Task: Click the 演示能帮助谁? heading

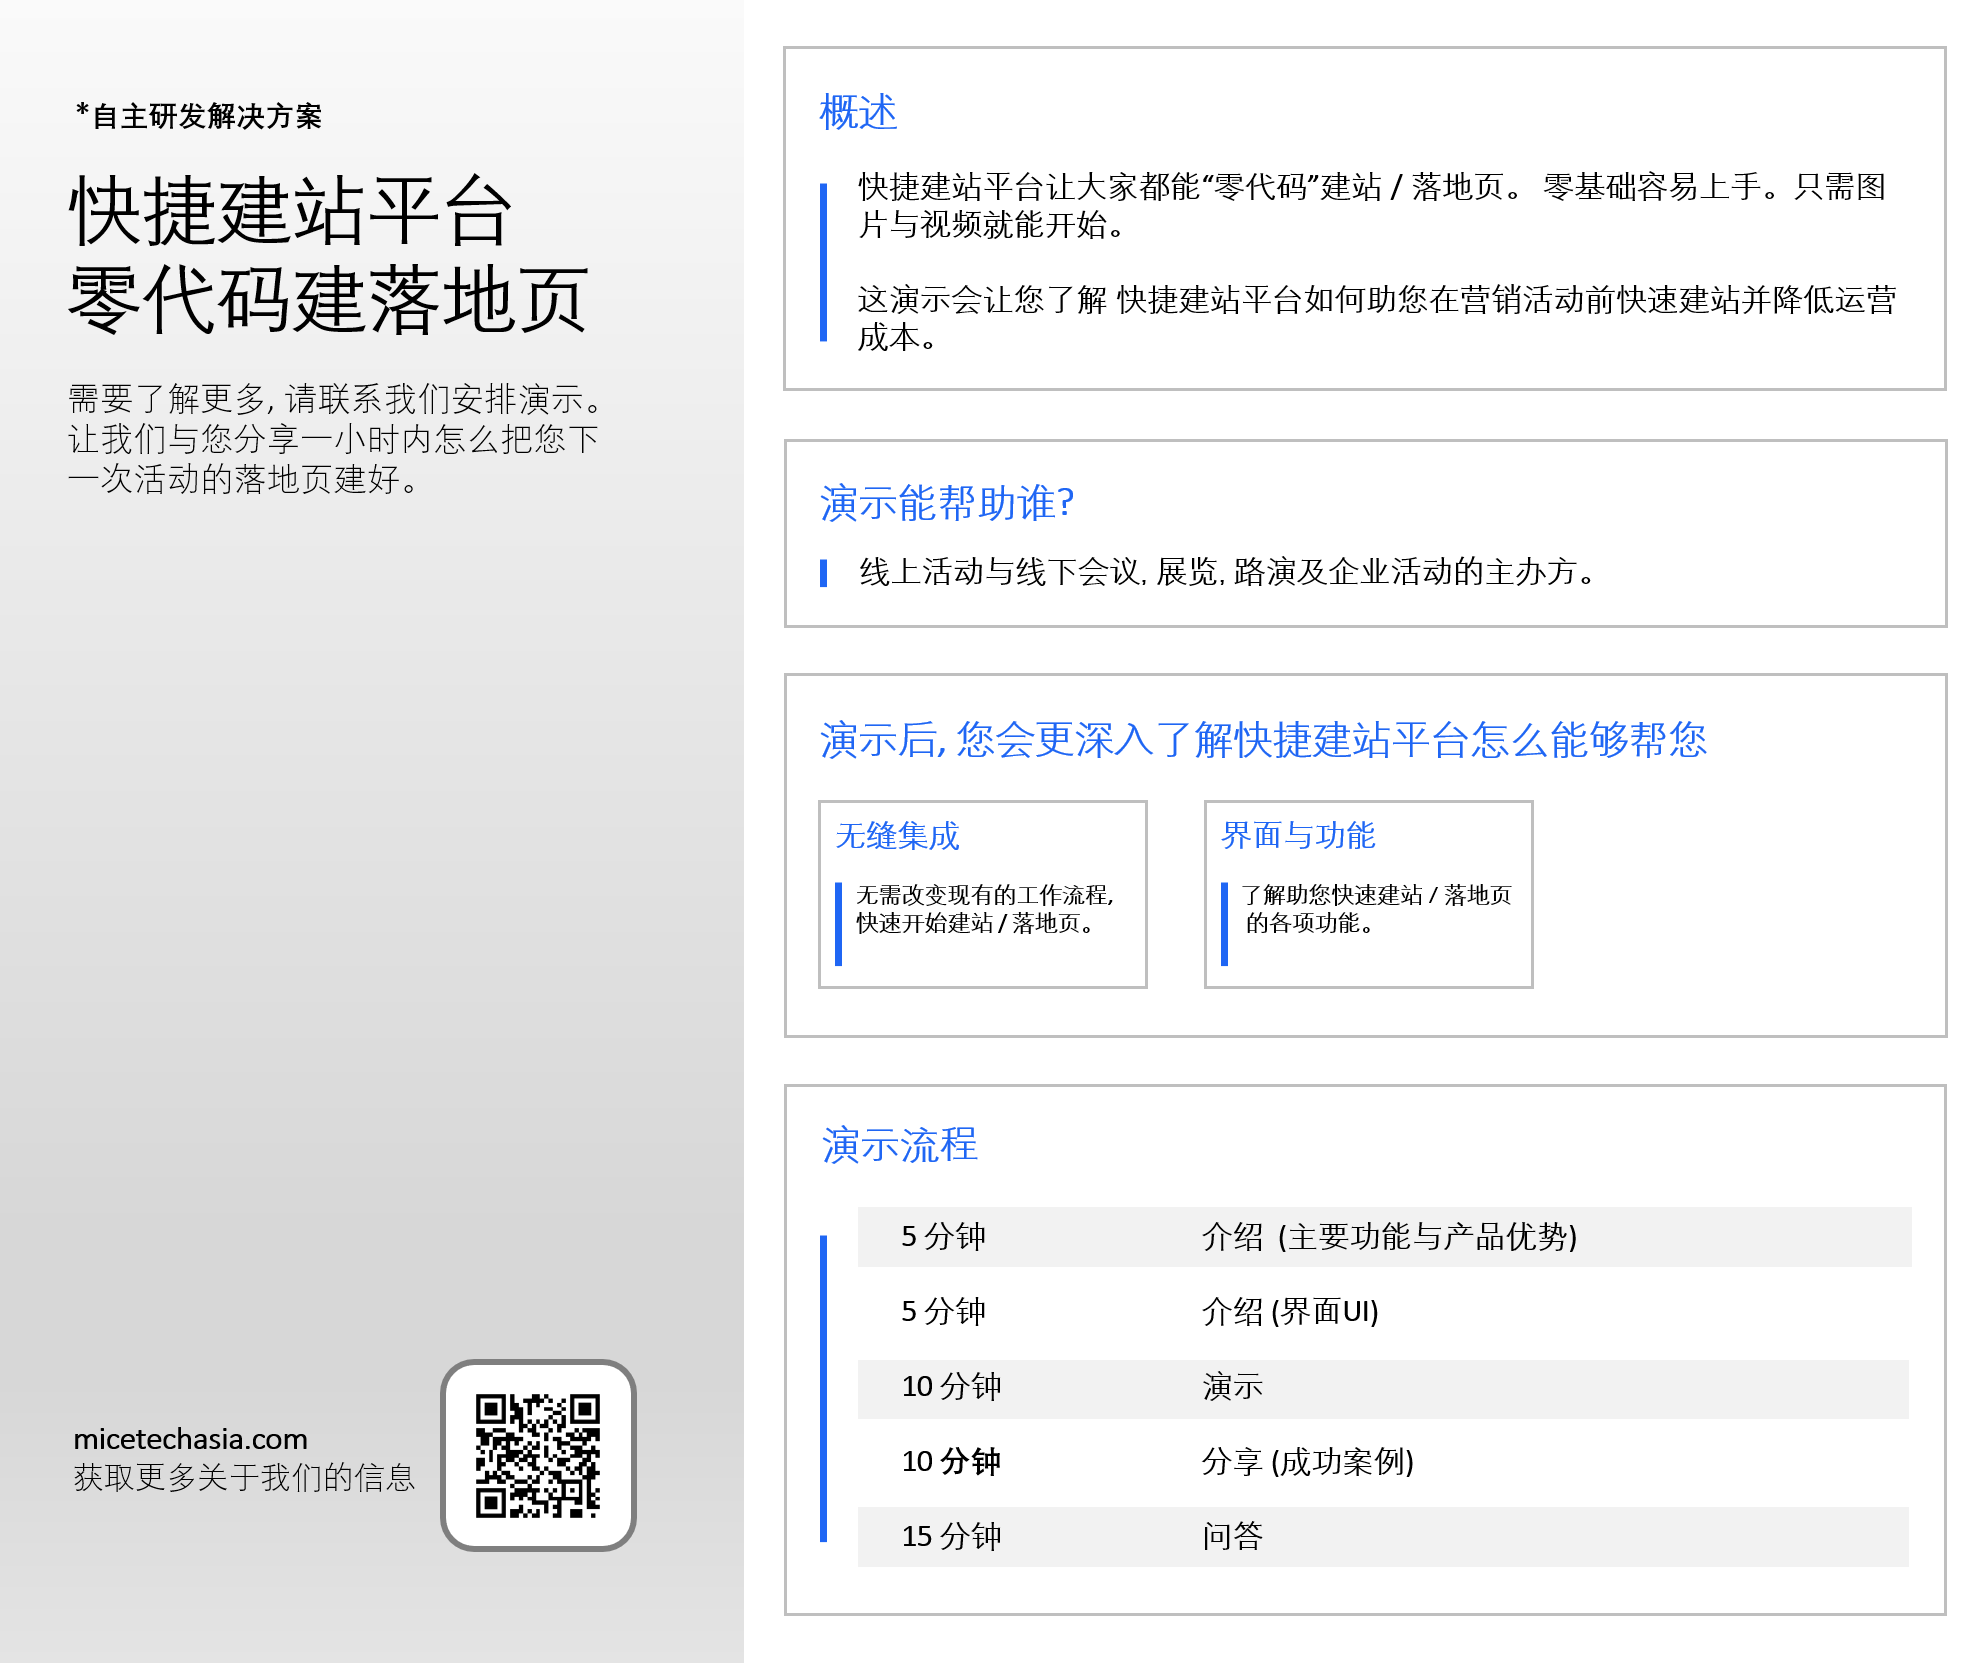Action: (x=946, y=503)
